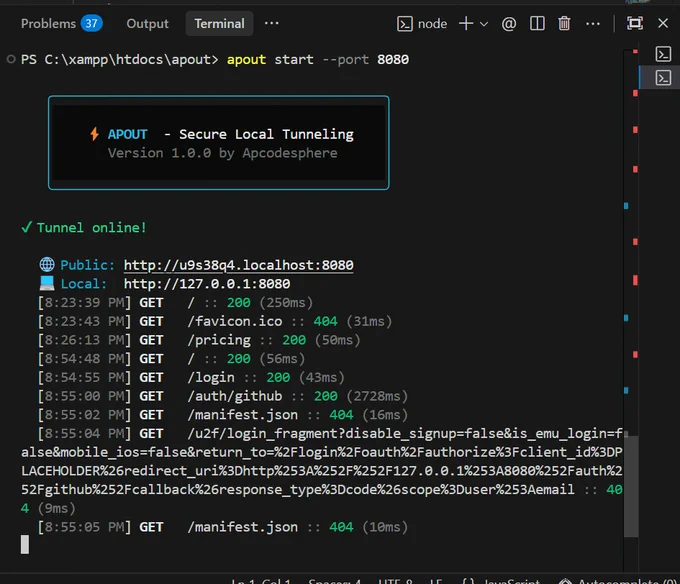Maximize the panel size icon
This screenshot has height=584, width=680.
[634, 23]
